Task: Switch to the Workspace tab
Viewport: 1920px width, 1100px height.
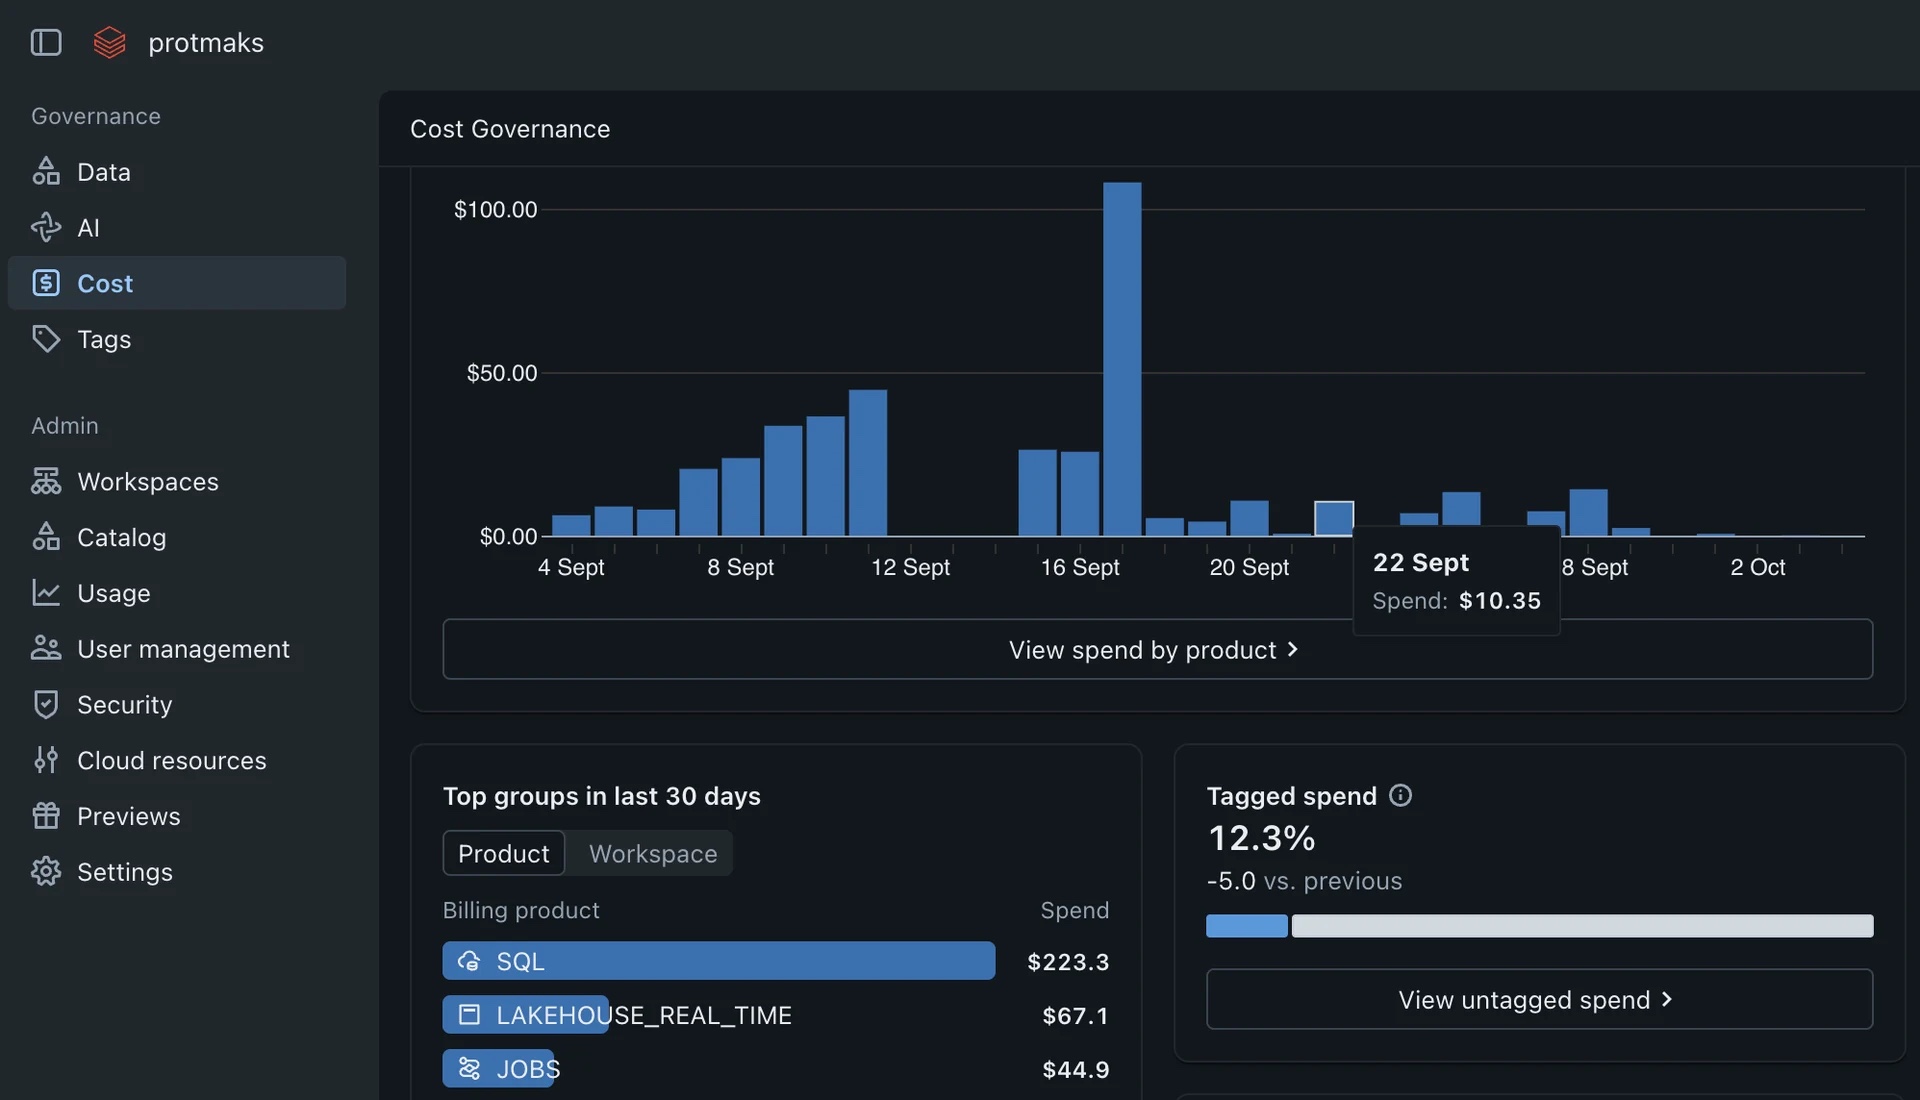Action: [x=653, y=853]
